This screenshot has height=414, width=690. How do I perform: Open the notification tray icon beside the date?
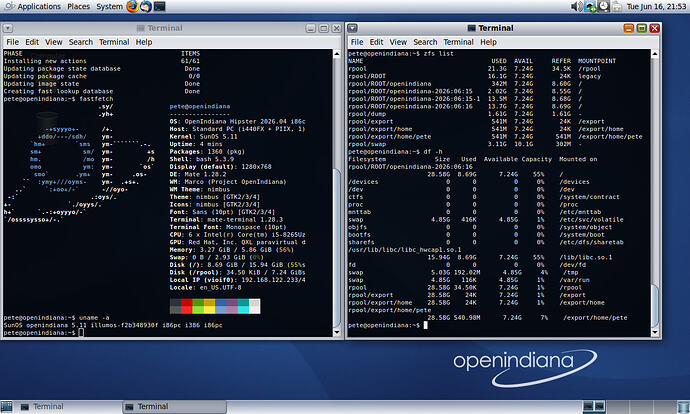(617, 6)
